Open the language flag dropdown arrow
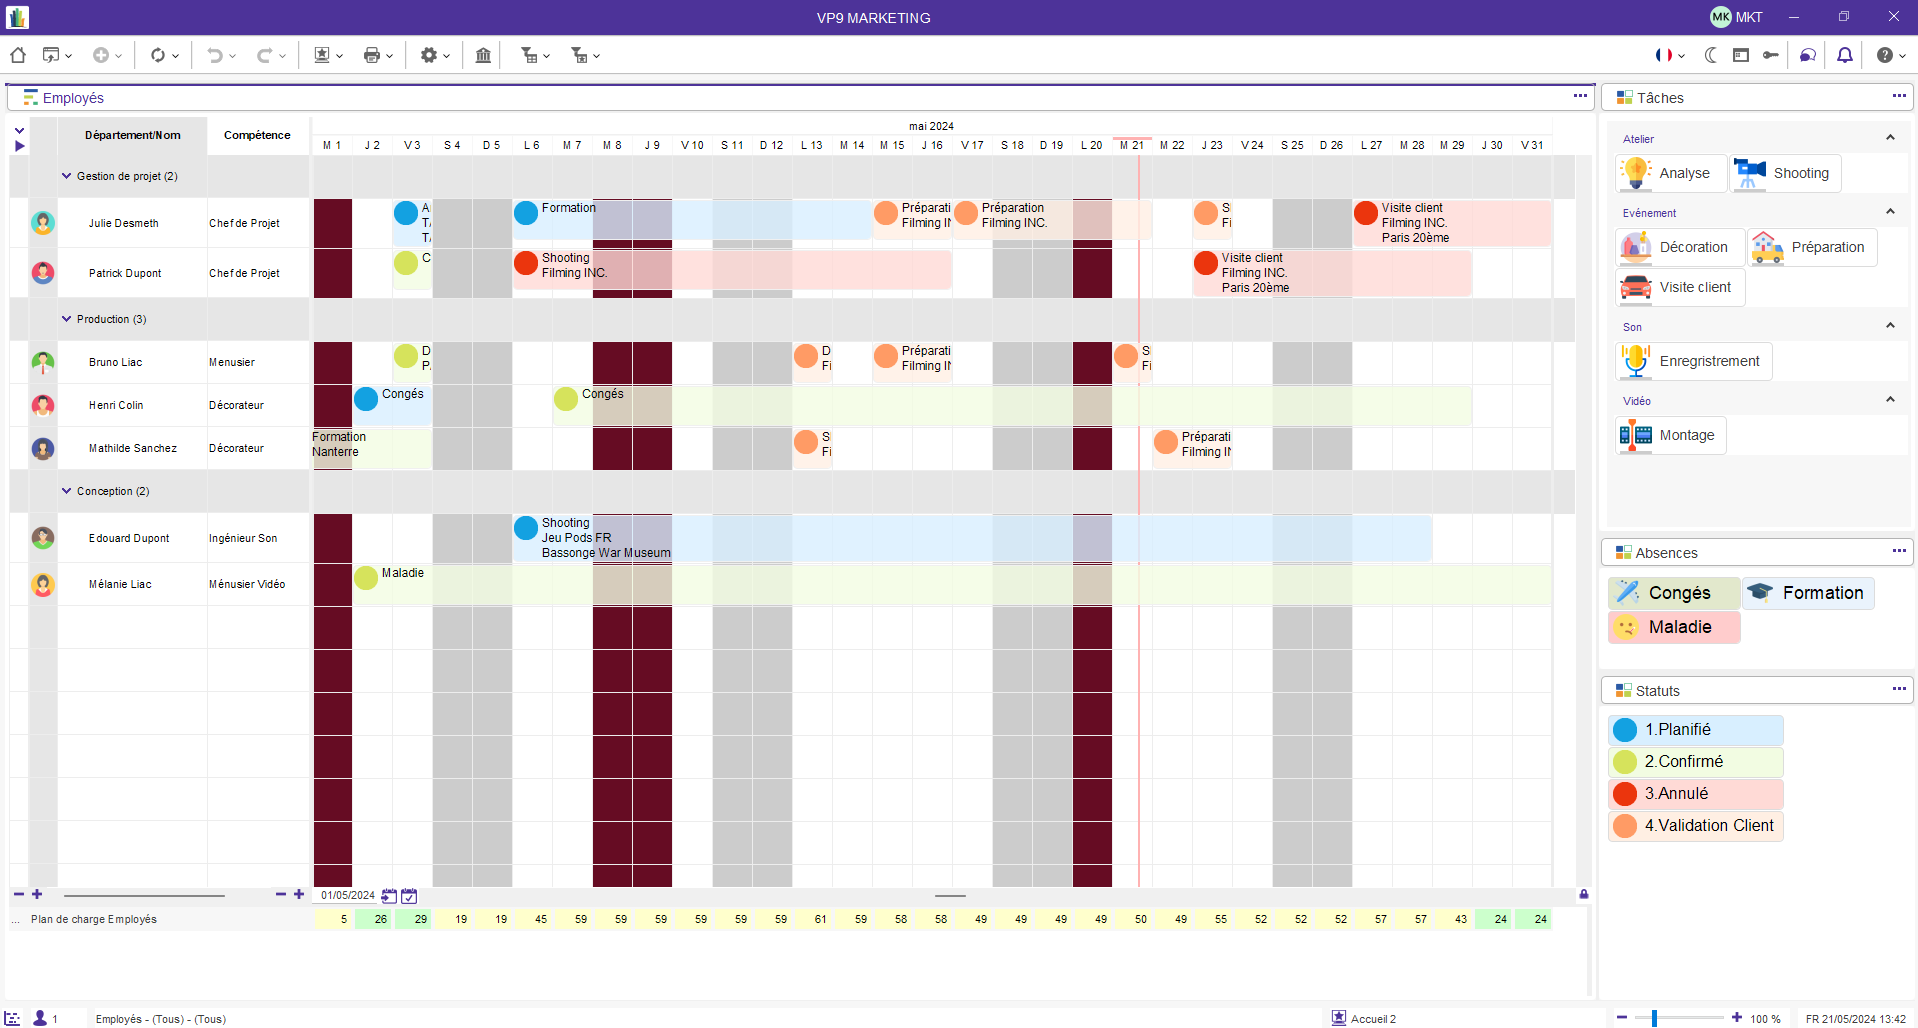 coord(1682,57)
